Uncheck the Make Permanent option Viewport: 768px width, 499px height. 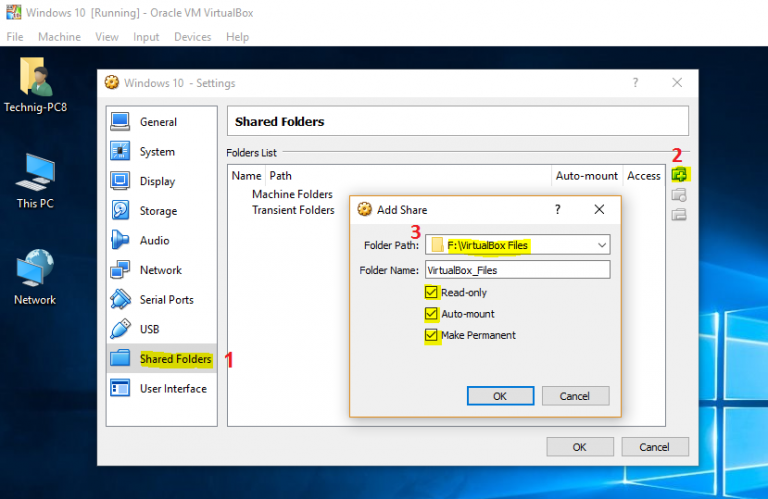(x=432, y=336)
